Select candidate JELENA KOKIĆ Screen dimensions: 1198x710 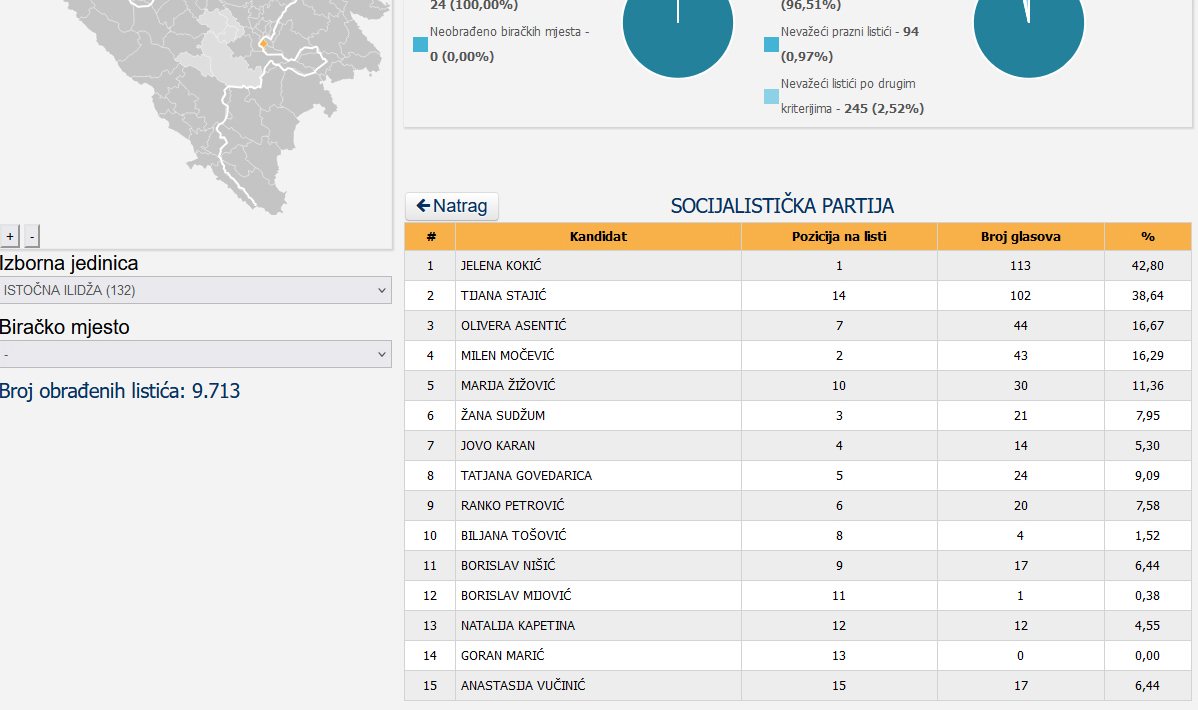(500, 266)
